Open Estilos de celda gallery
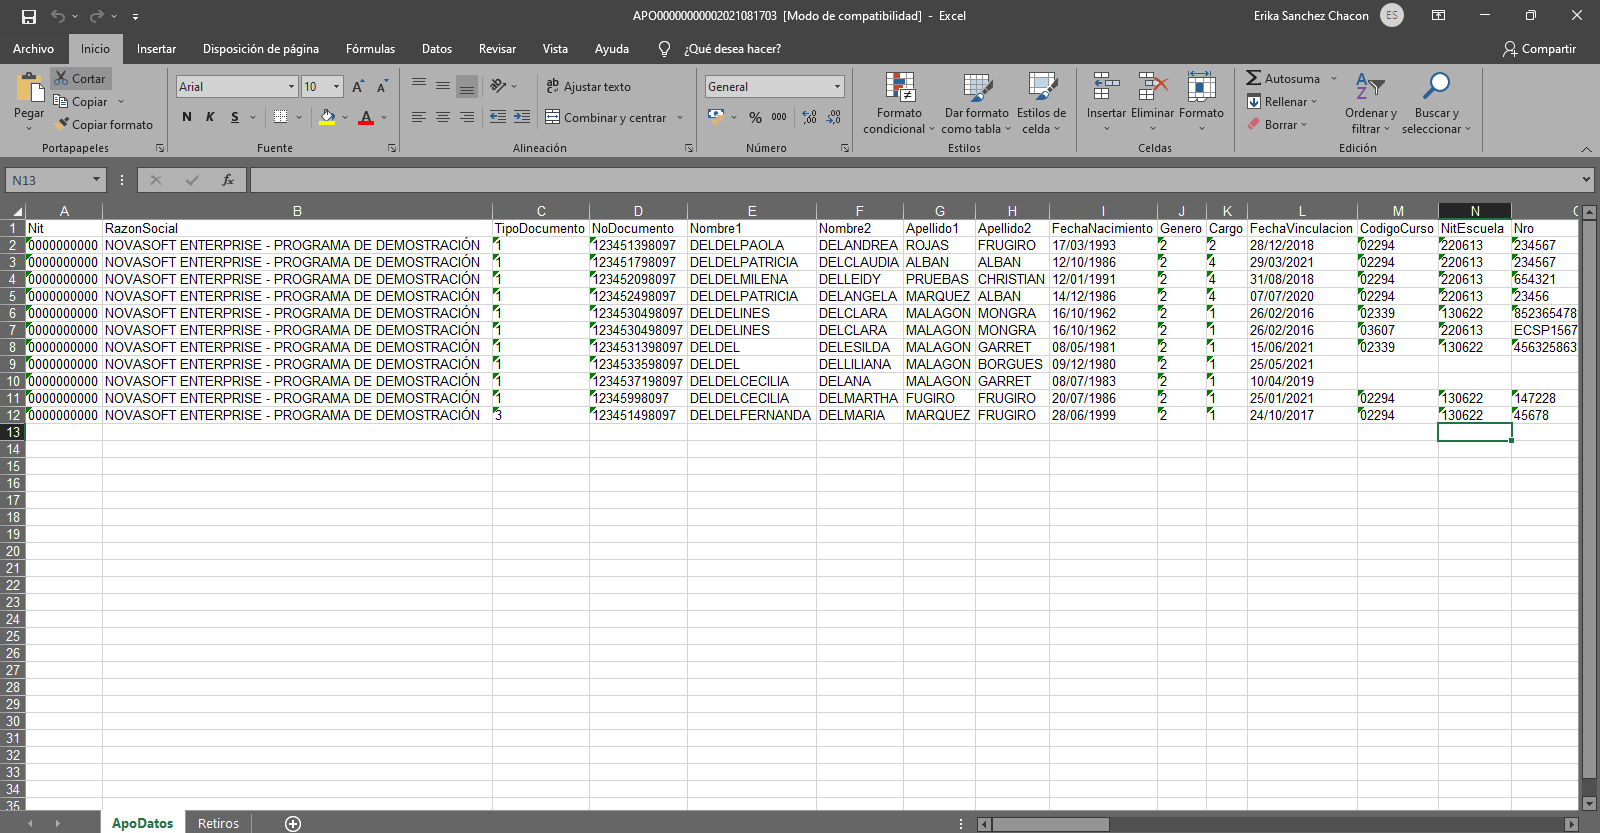The width and height of the screenshot is (1600, 833). 1041,103
